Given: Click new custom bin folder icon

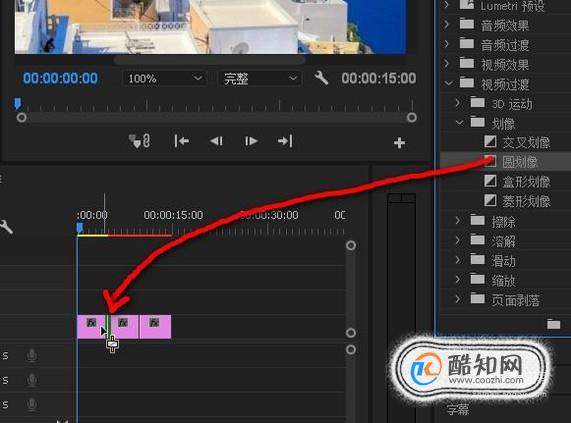Looking at the screenshot, I should pyautogui.click(x=554, y=324).
